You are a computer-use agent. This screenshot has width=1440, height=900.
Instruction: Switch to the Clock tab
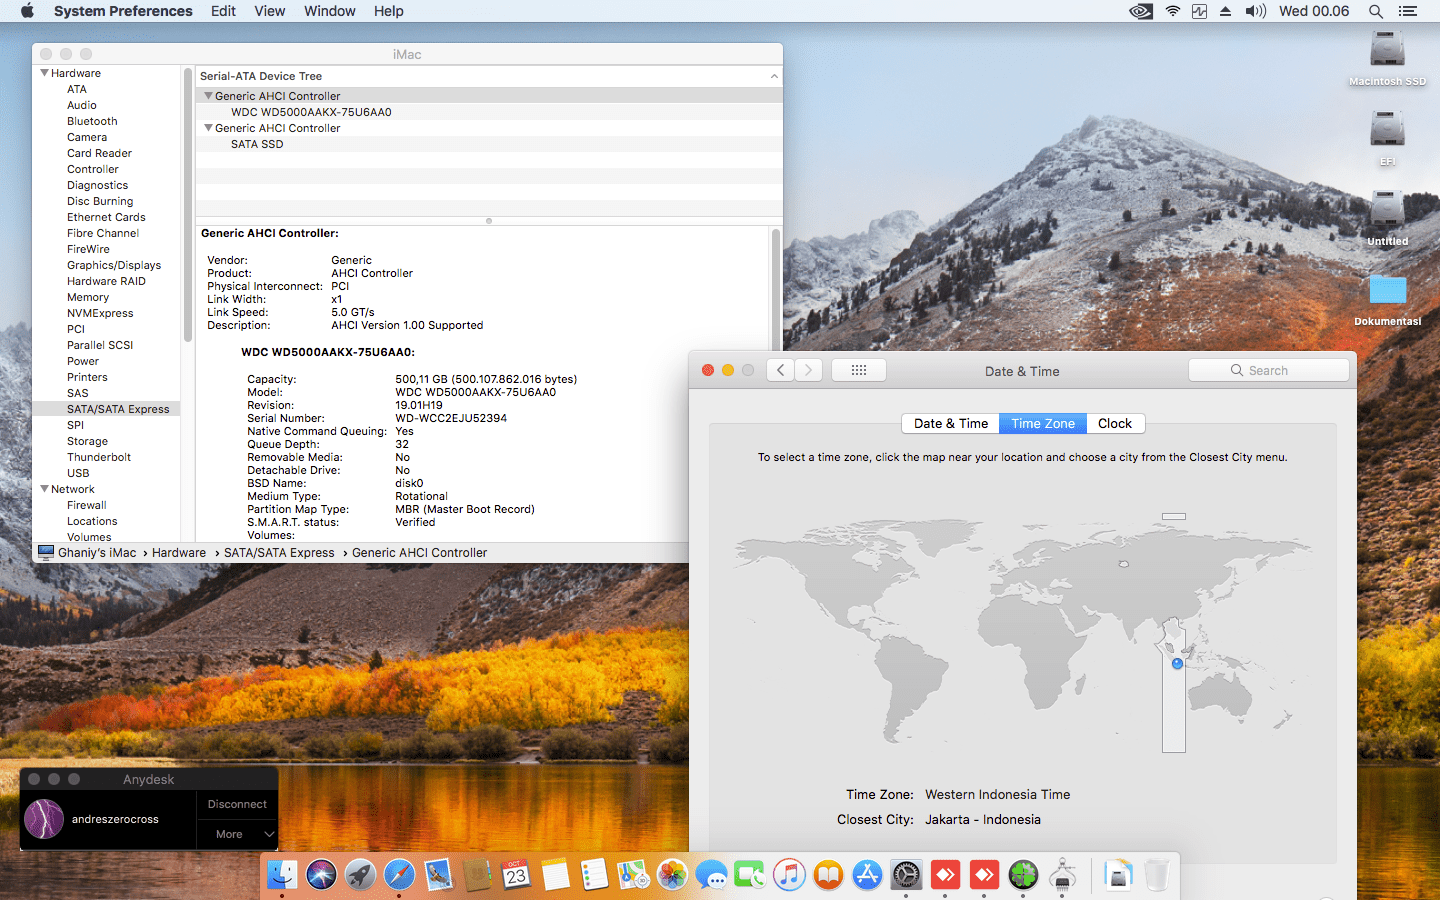[x=1114, y=423]
